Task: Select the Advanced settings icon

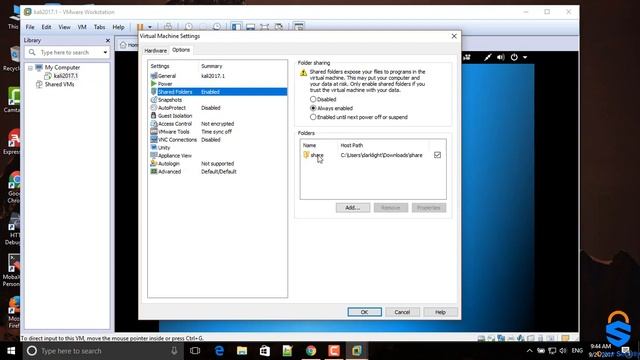Action: 154,171
